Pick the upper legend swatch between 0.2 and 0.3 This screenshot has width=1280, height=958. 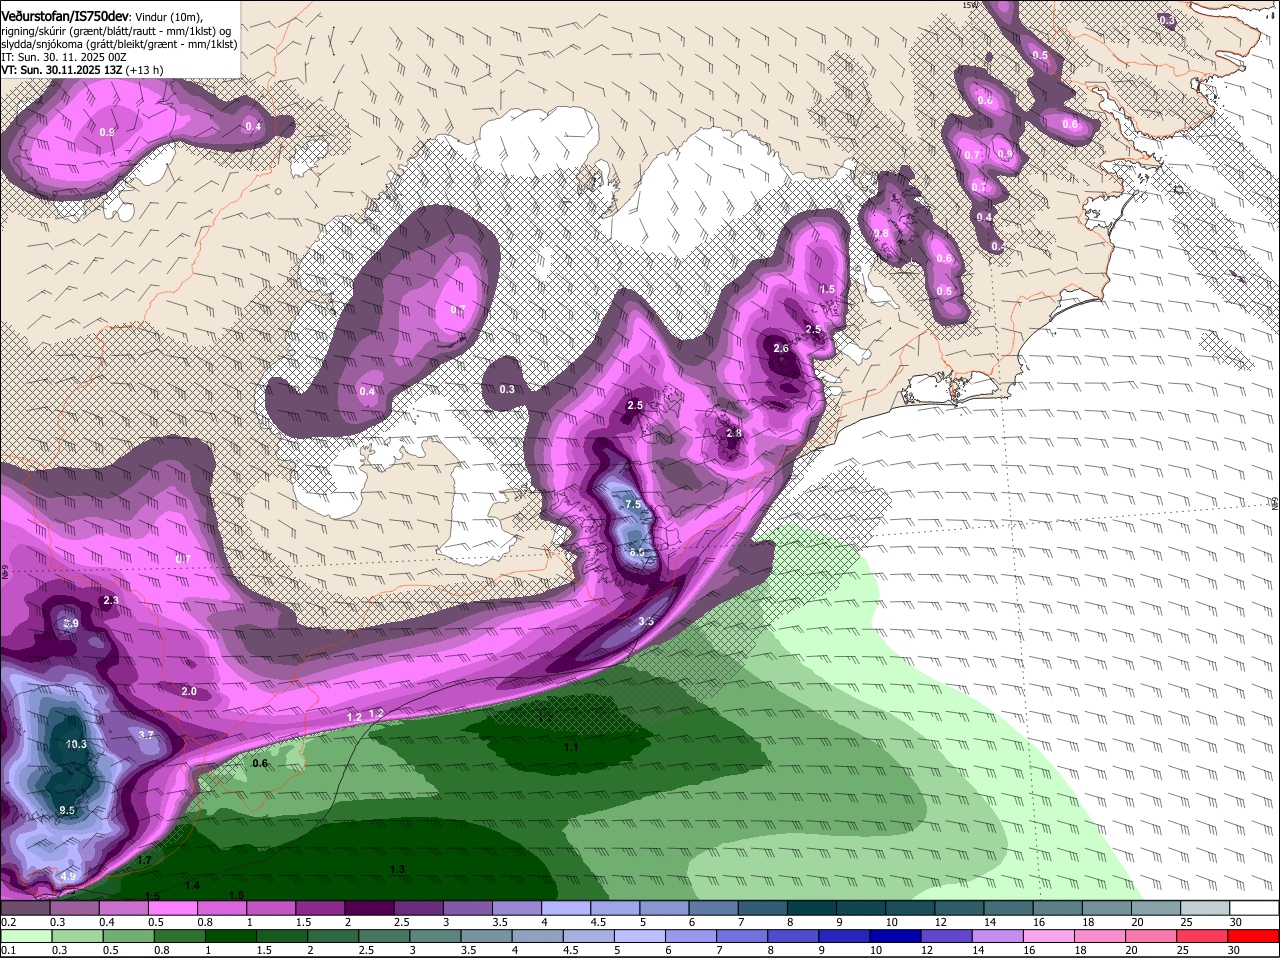[25, 908]
